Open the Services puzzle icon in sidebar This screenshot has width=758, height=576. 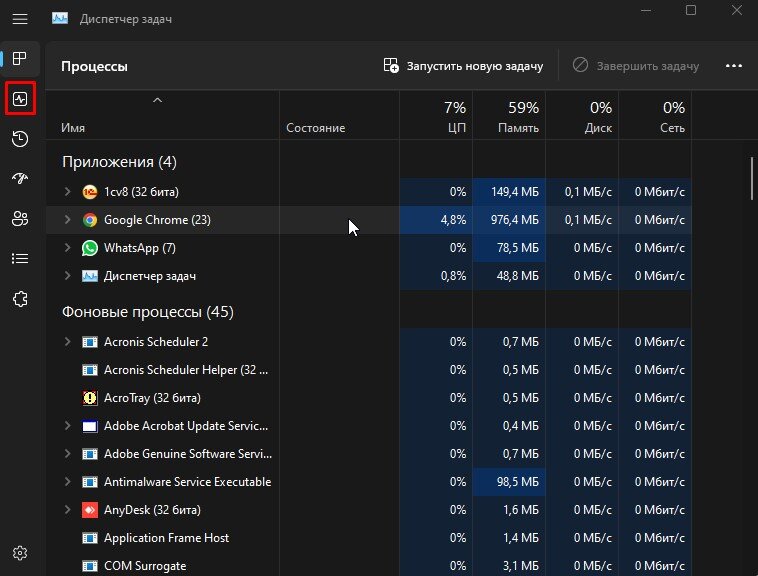click(20, 299)
